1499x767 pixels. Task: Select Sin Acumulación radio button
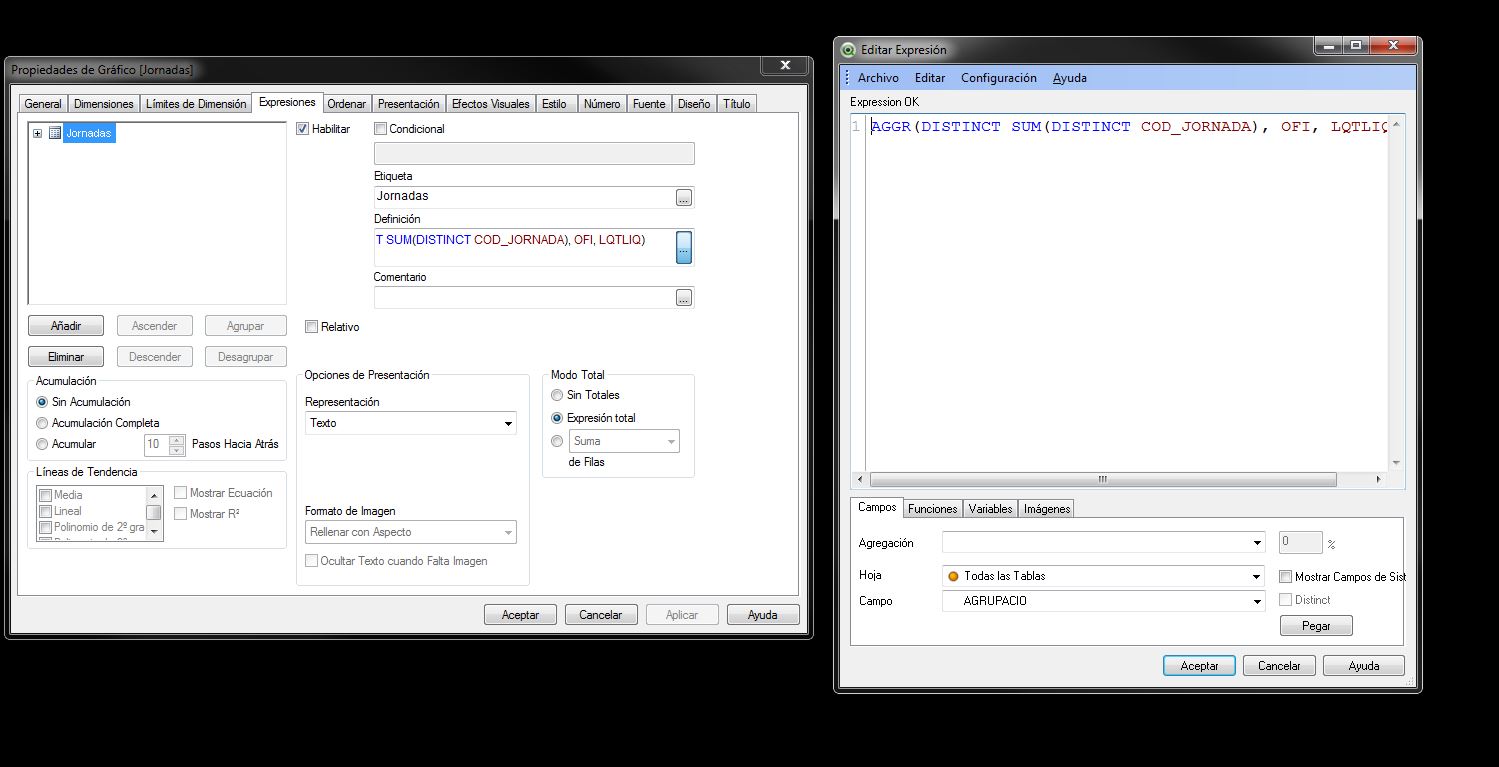(x=42, y=402)
